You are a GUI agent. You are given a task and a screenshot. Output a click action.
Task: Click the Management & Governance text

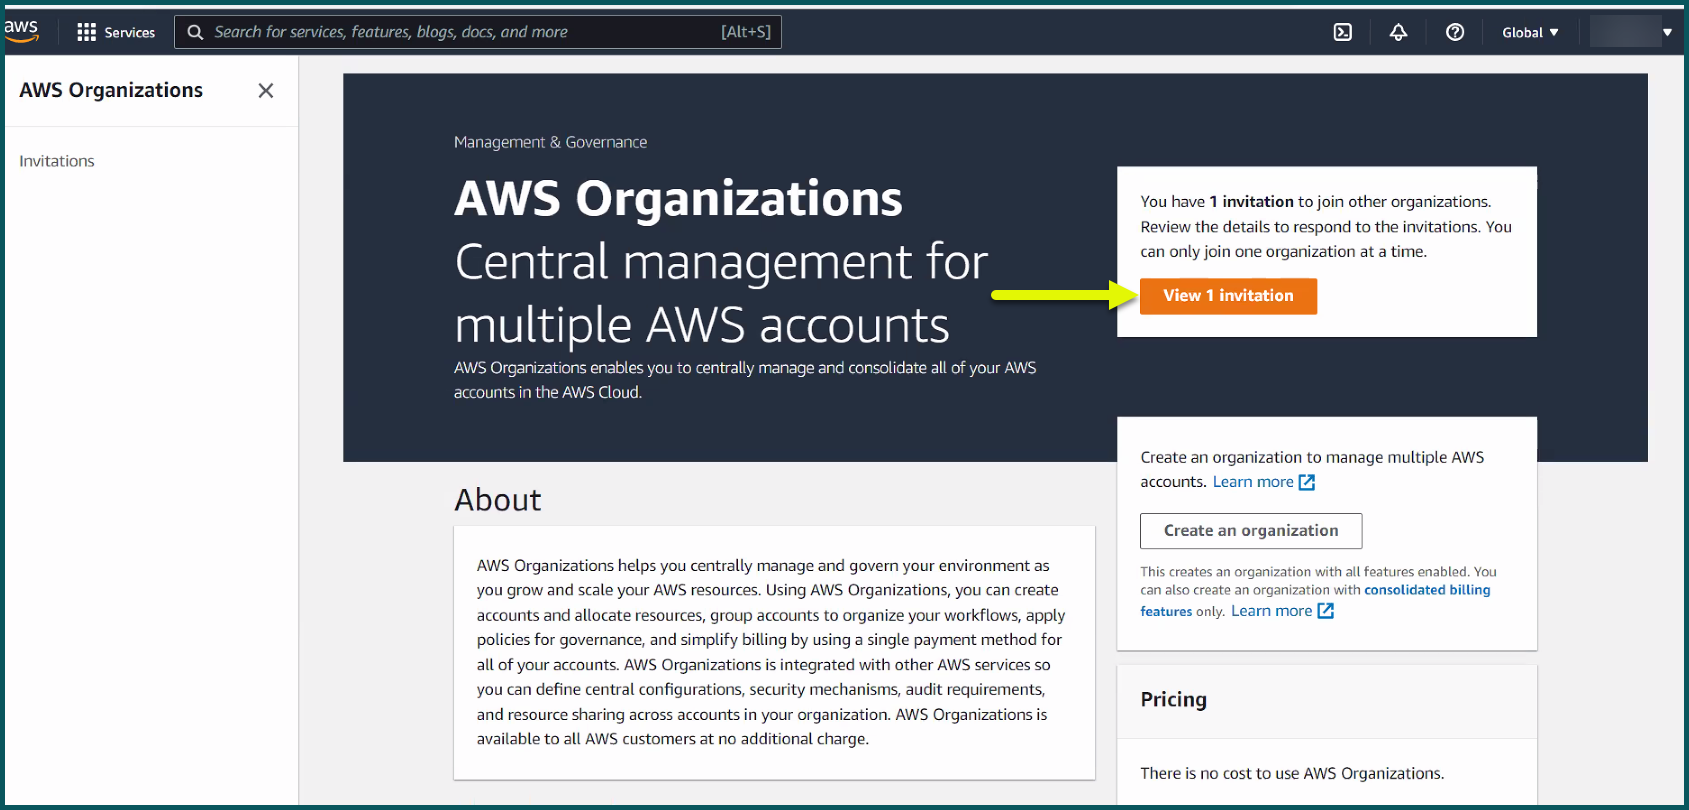coord(550,142)
